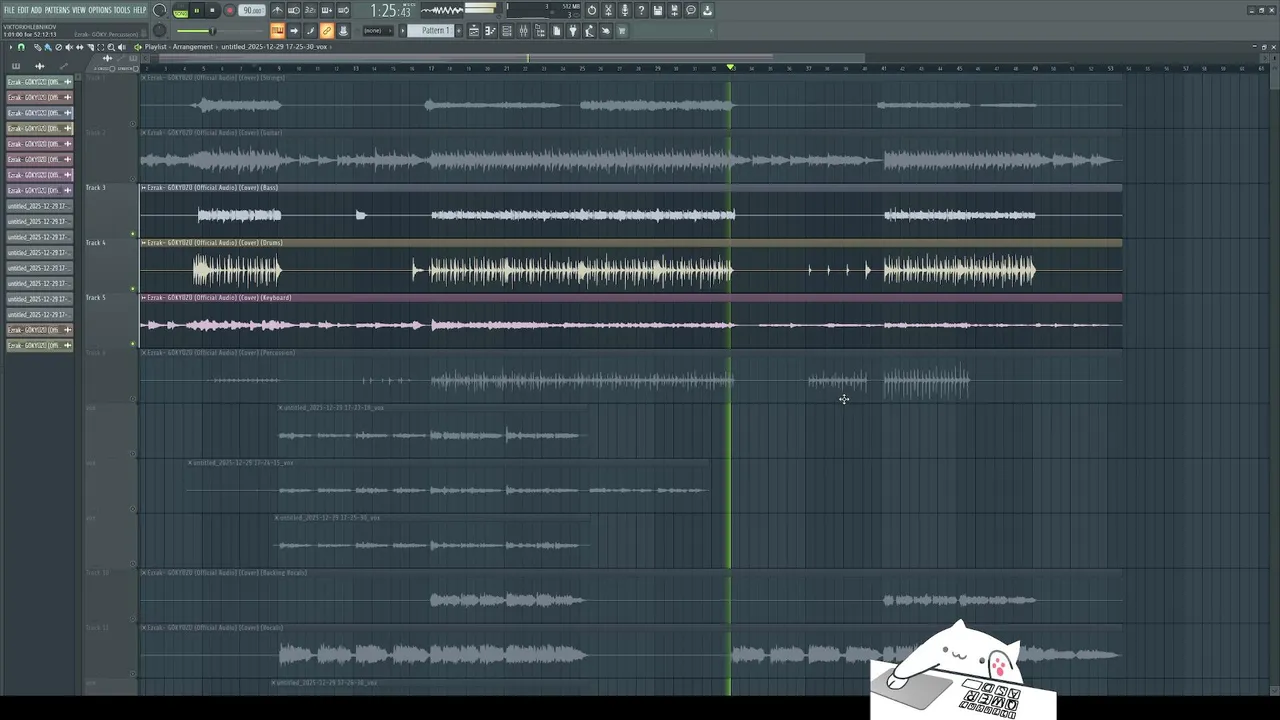
Task: Open the Channel rack icon
Action: click(x=507, y=31)
